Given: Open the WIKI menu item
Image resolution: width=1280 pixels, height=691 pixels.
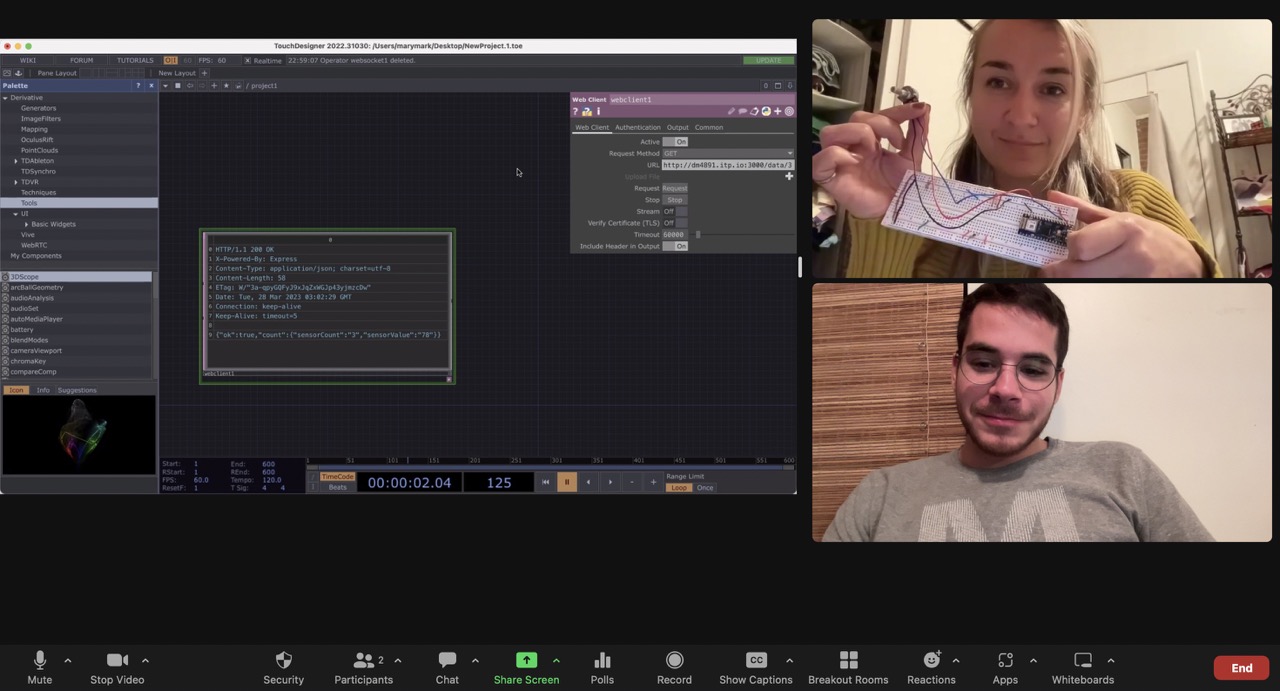Looking at the screenshot, I should coord(28,60).
